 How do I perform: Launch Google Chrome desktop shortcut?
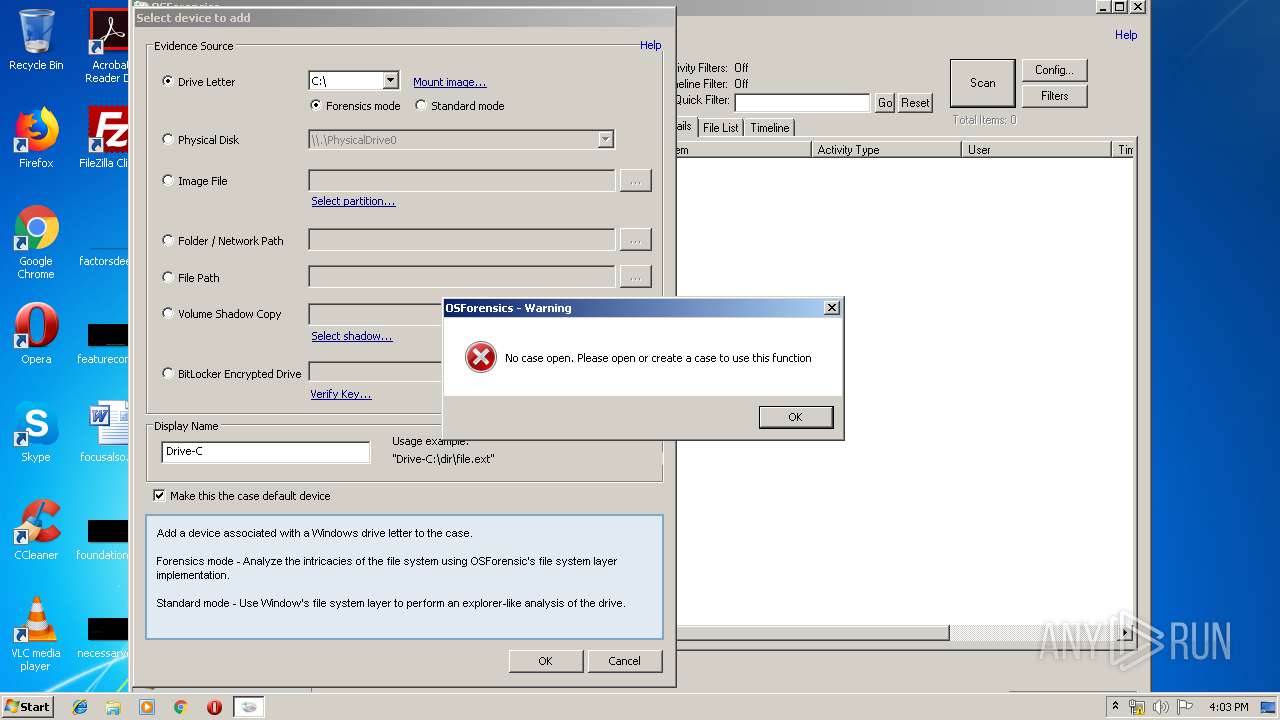(36, 243)
